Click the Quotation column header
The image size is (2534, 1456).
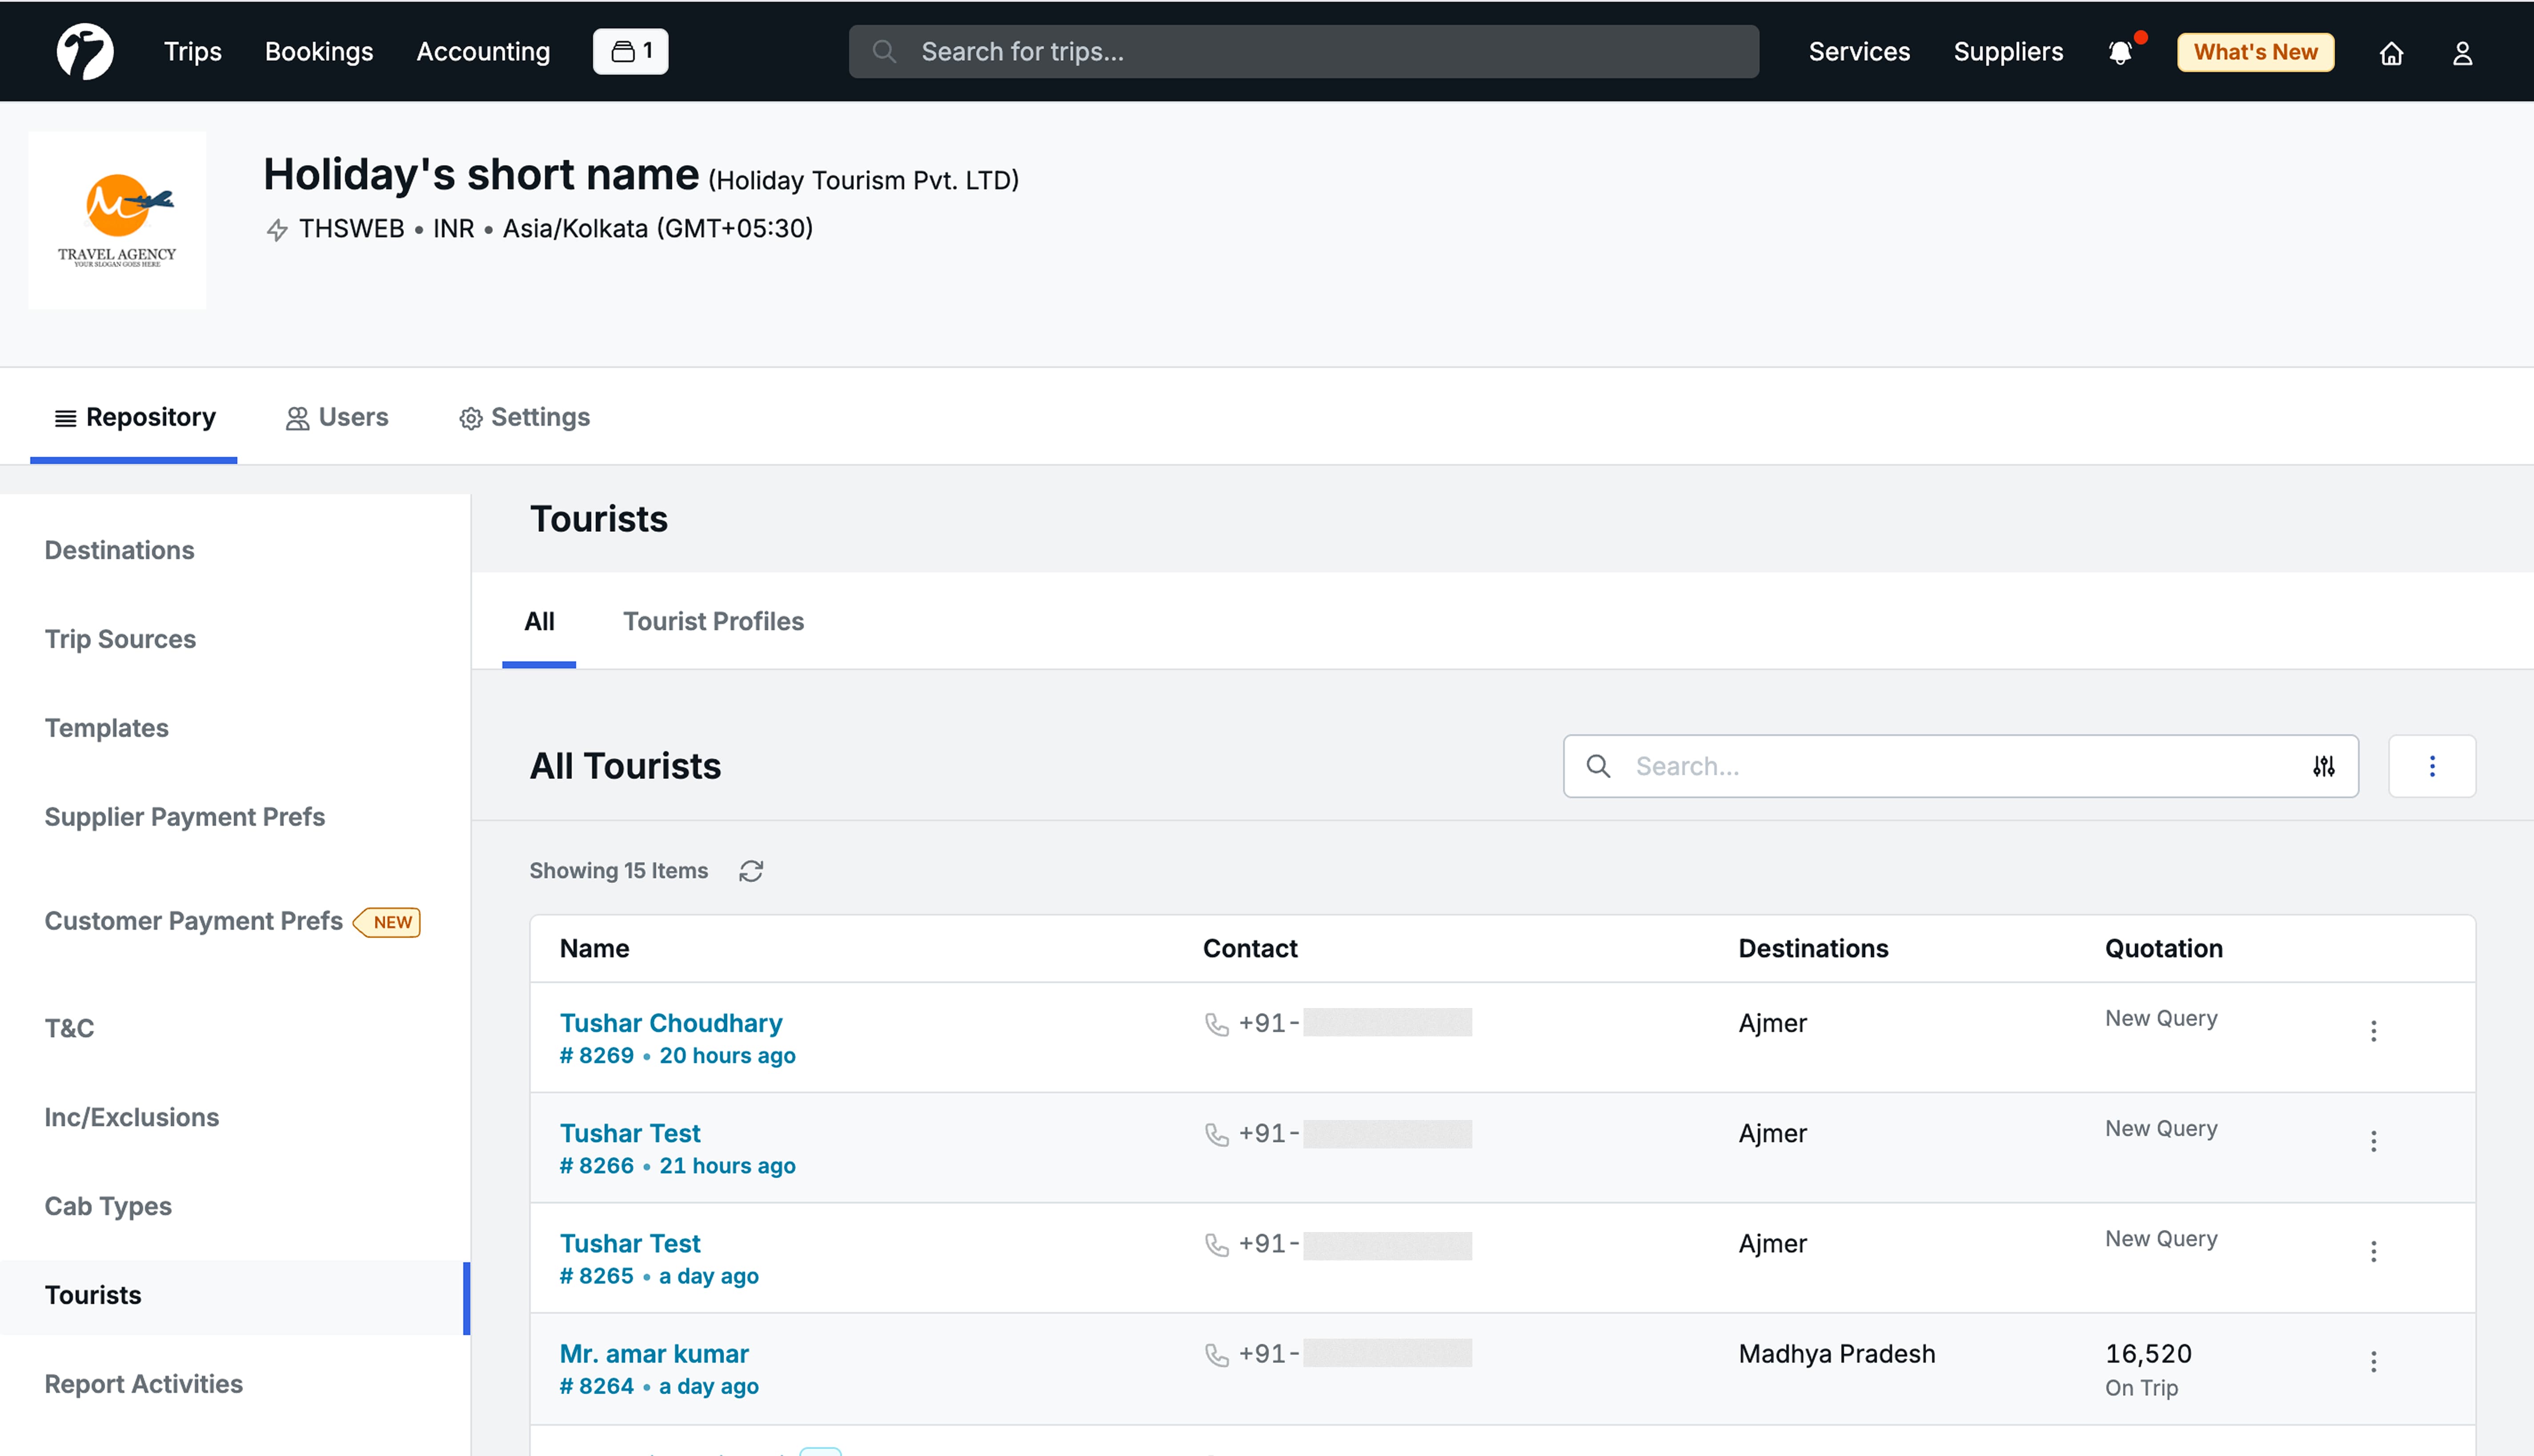(x=2164, y=948)
